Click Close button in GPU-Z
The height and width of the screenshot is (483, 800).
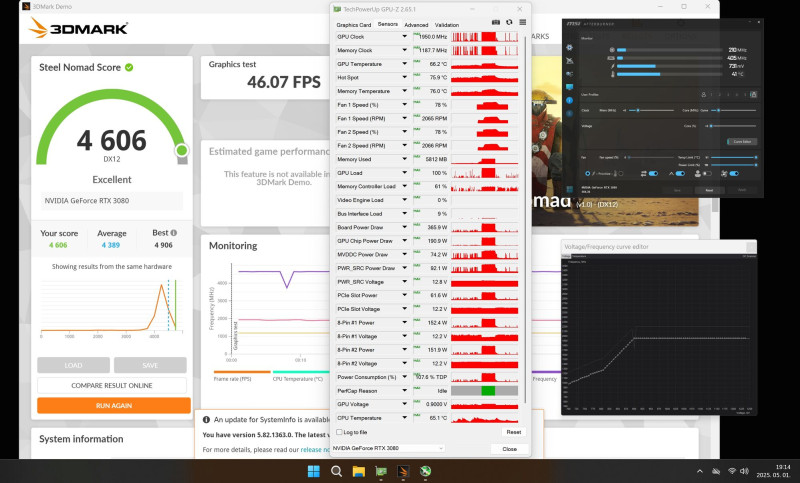[509, 449]
